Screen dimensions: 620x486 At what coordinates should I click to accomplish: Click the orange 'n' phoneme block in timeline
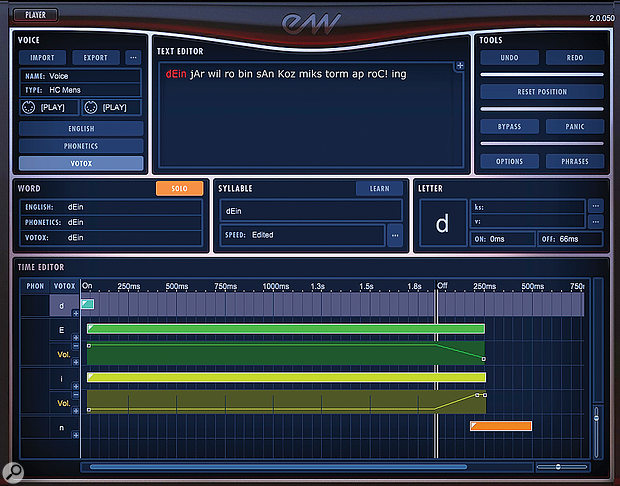500,426
